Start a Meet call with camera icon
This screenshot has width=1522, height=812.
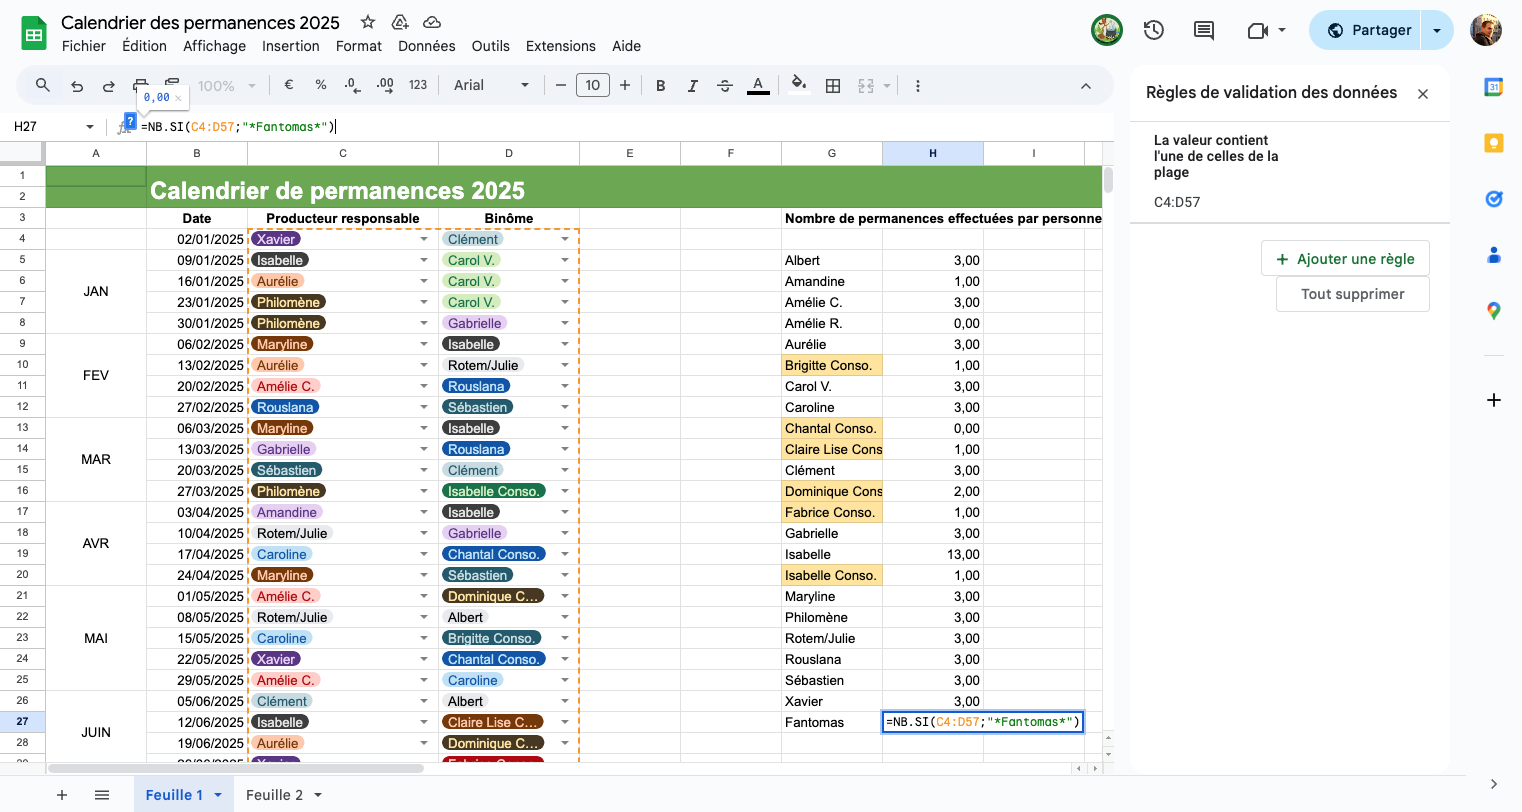coord(1257,31)
